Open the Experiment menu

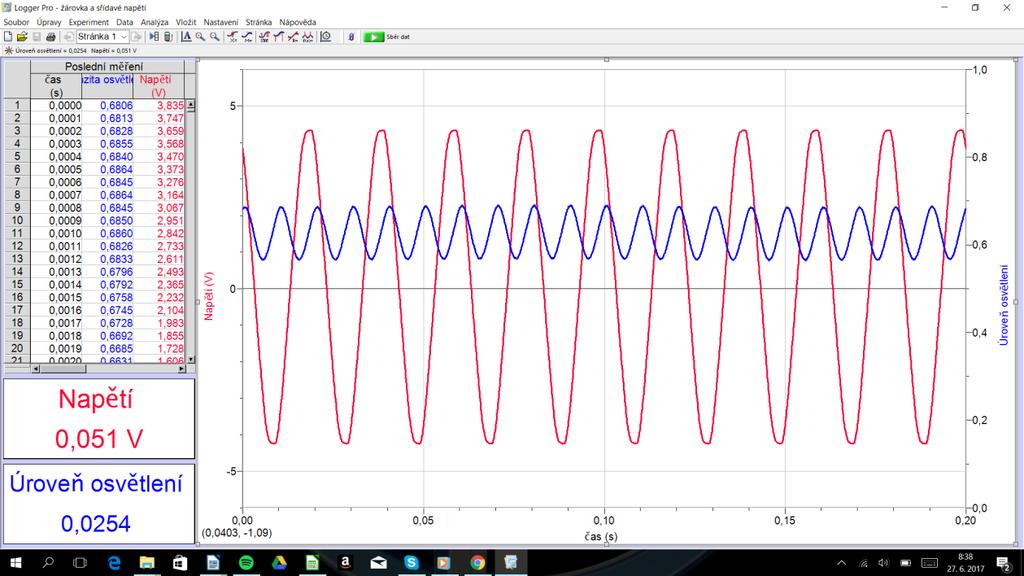click(88, 22)
